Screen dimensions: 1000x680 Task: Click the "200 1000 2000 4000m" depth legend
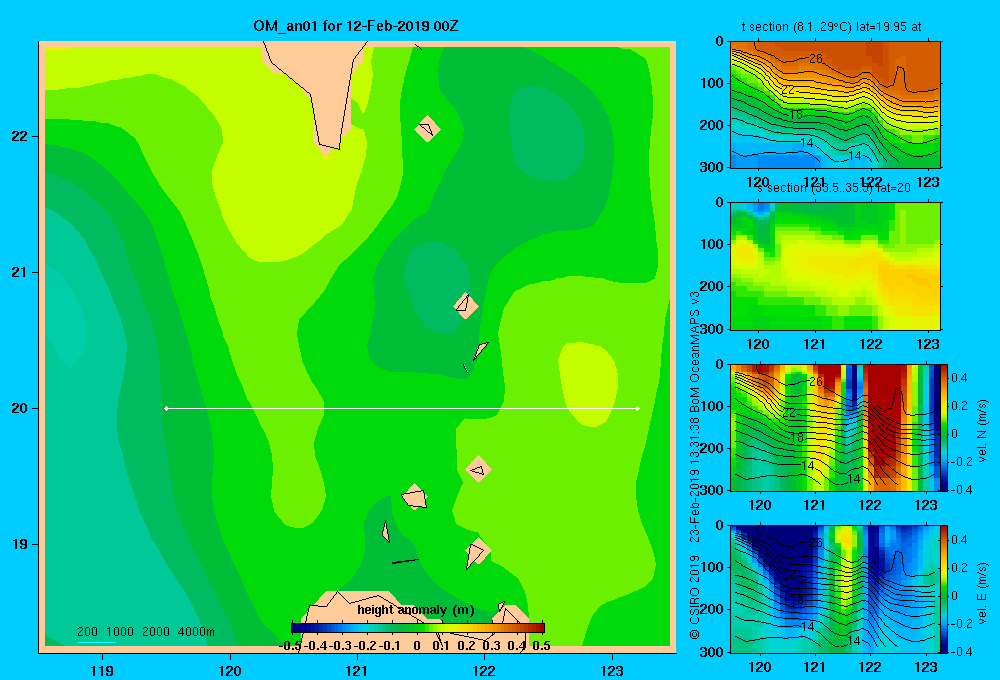[145, 632]
